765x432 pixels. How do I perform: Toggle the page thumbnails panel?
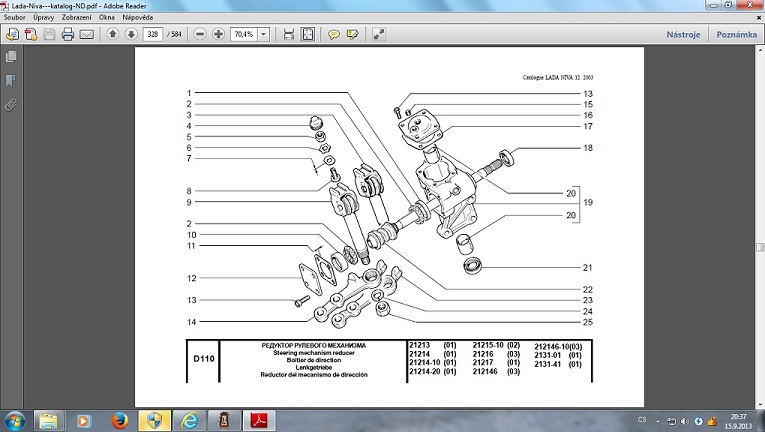point(11,58)
